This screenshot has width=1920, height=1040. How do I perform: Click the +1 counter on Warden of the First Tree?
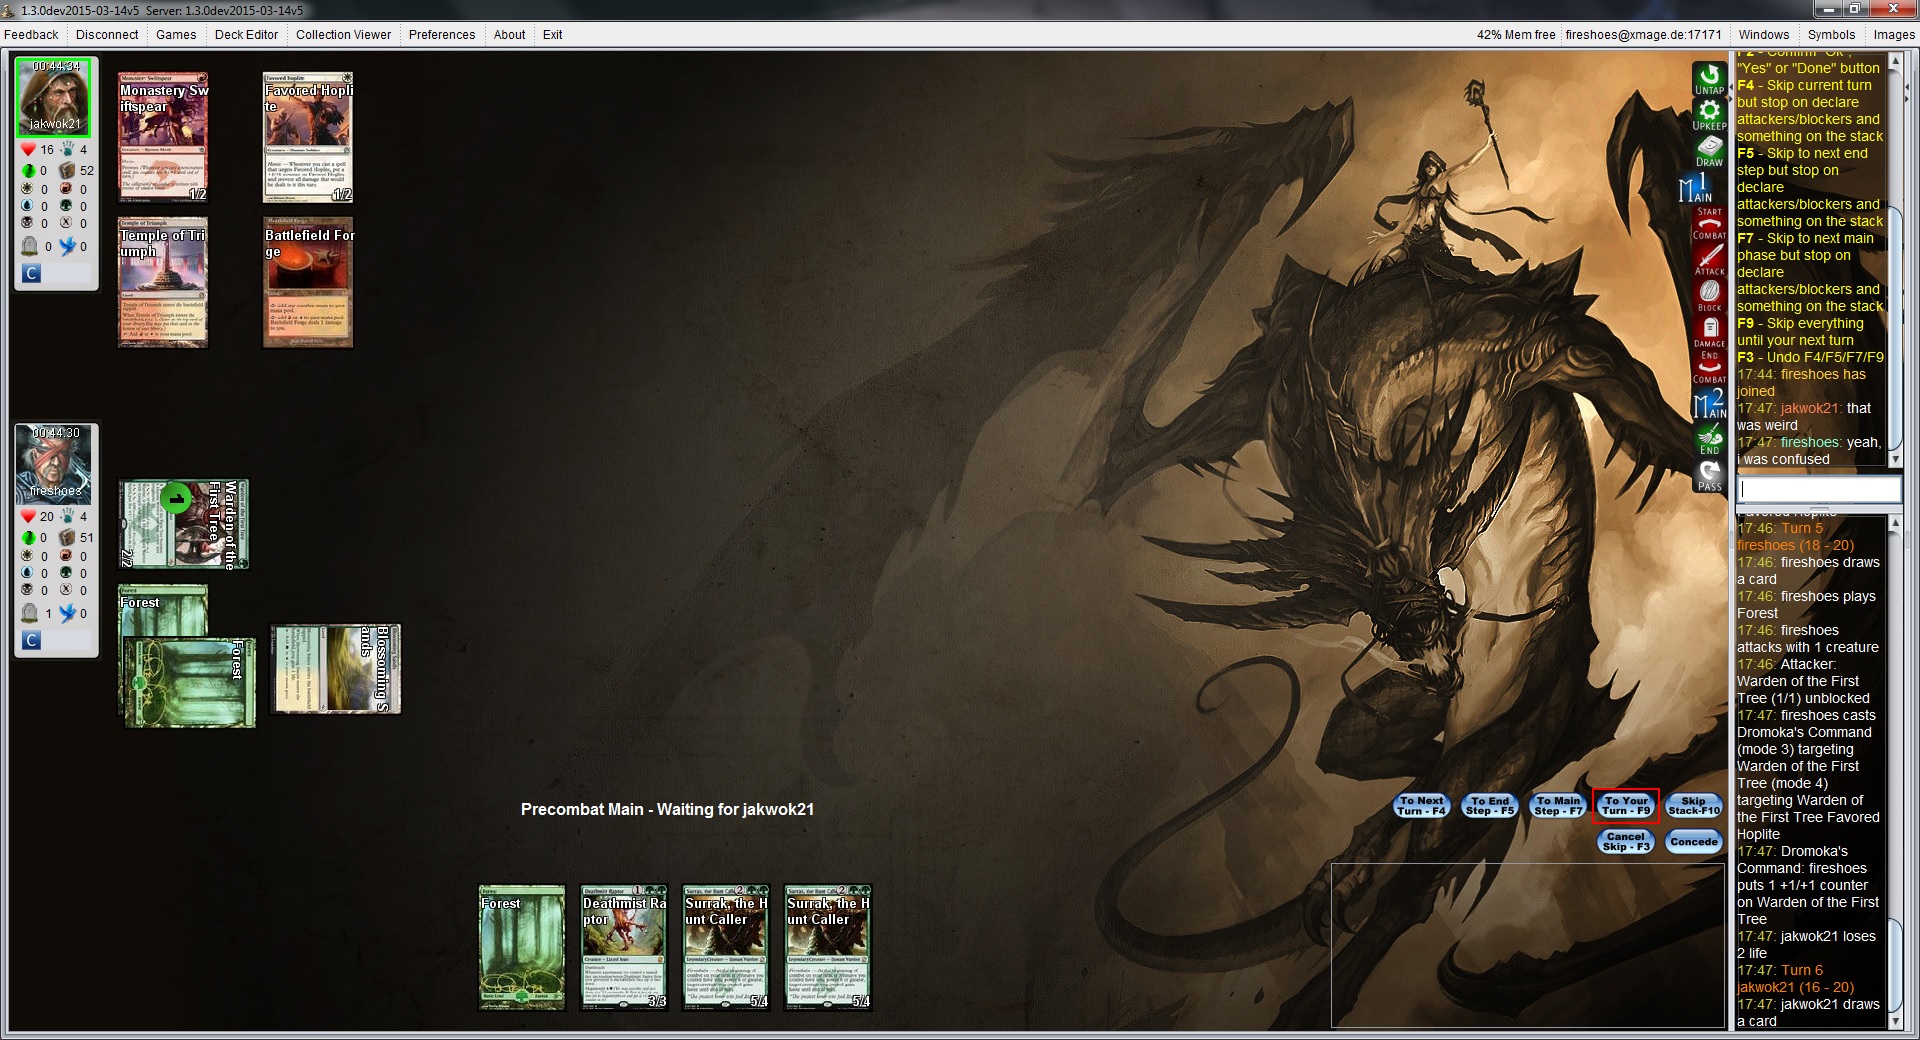pos(176,498)
